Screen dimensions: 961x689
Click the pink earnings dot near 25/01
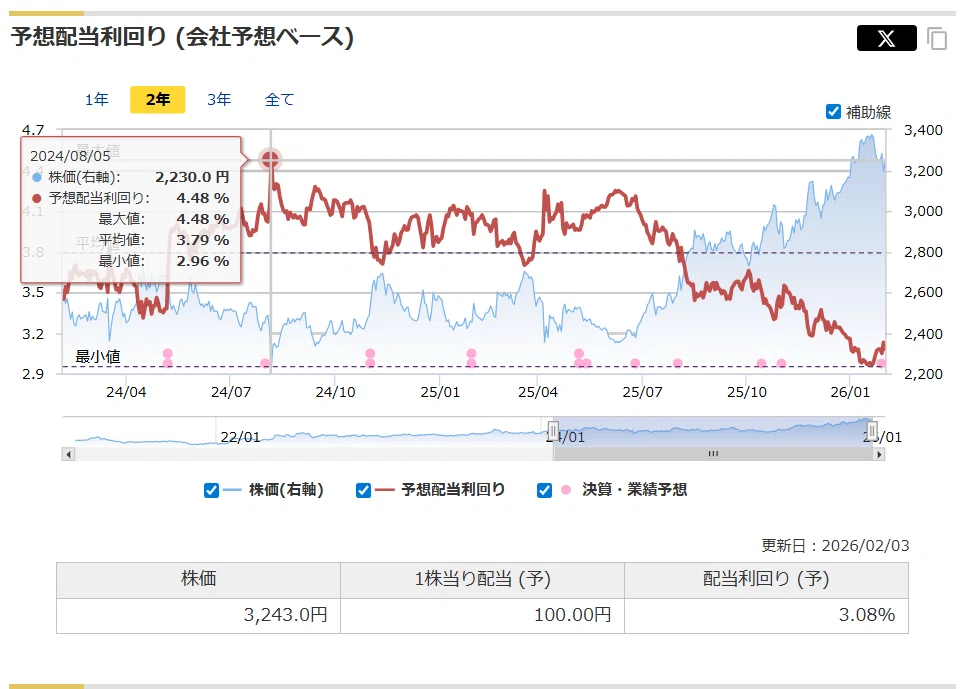point(471,354)
